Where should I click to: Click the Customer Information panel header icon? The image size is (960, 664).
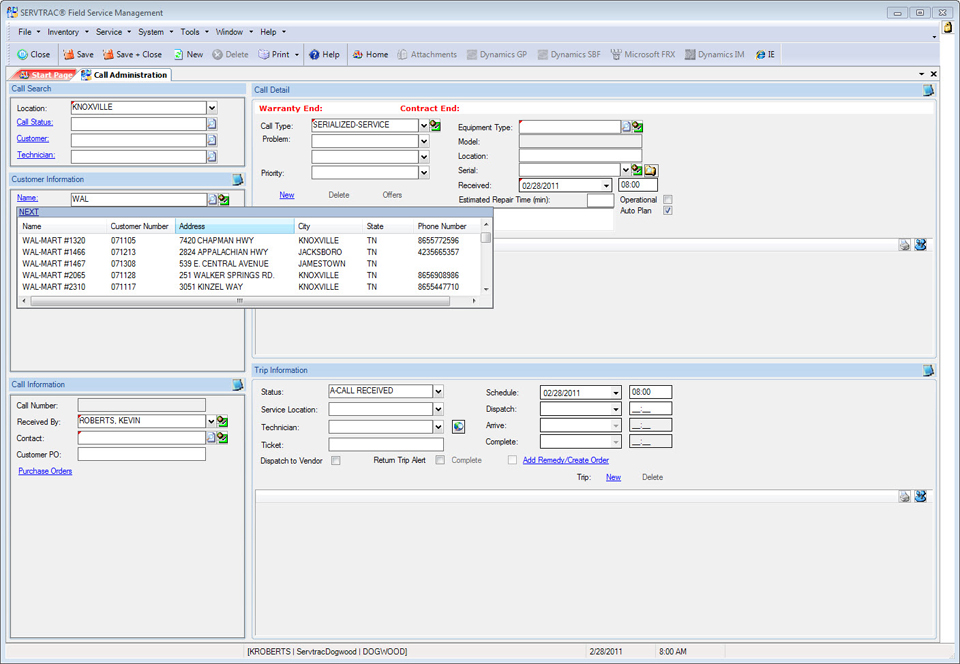[x=238, y=179]
